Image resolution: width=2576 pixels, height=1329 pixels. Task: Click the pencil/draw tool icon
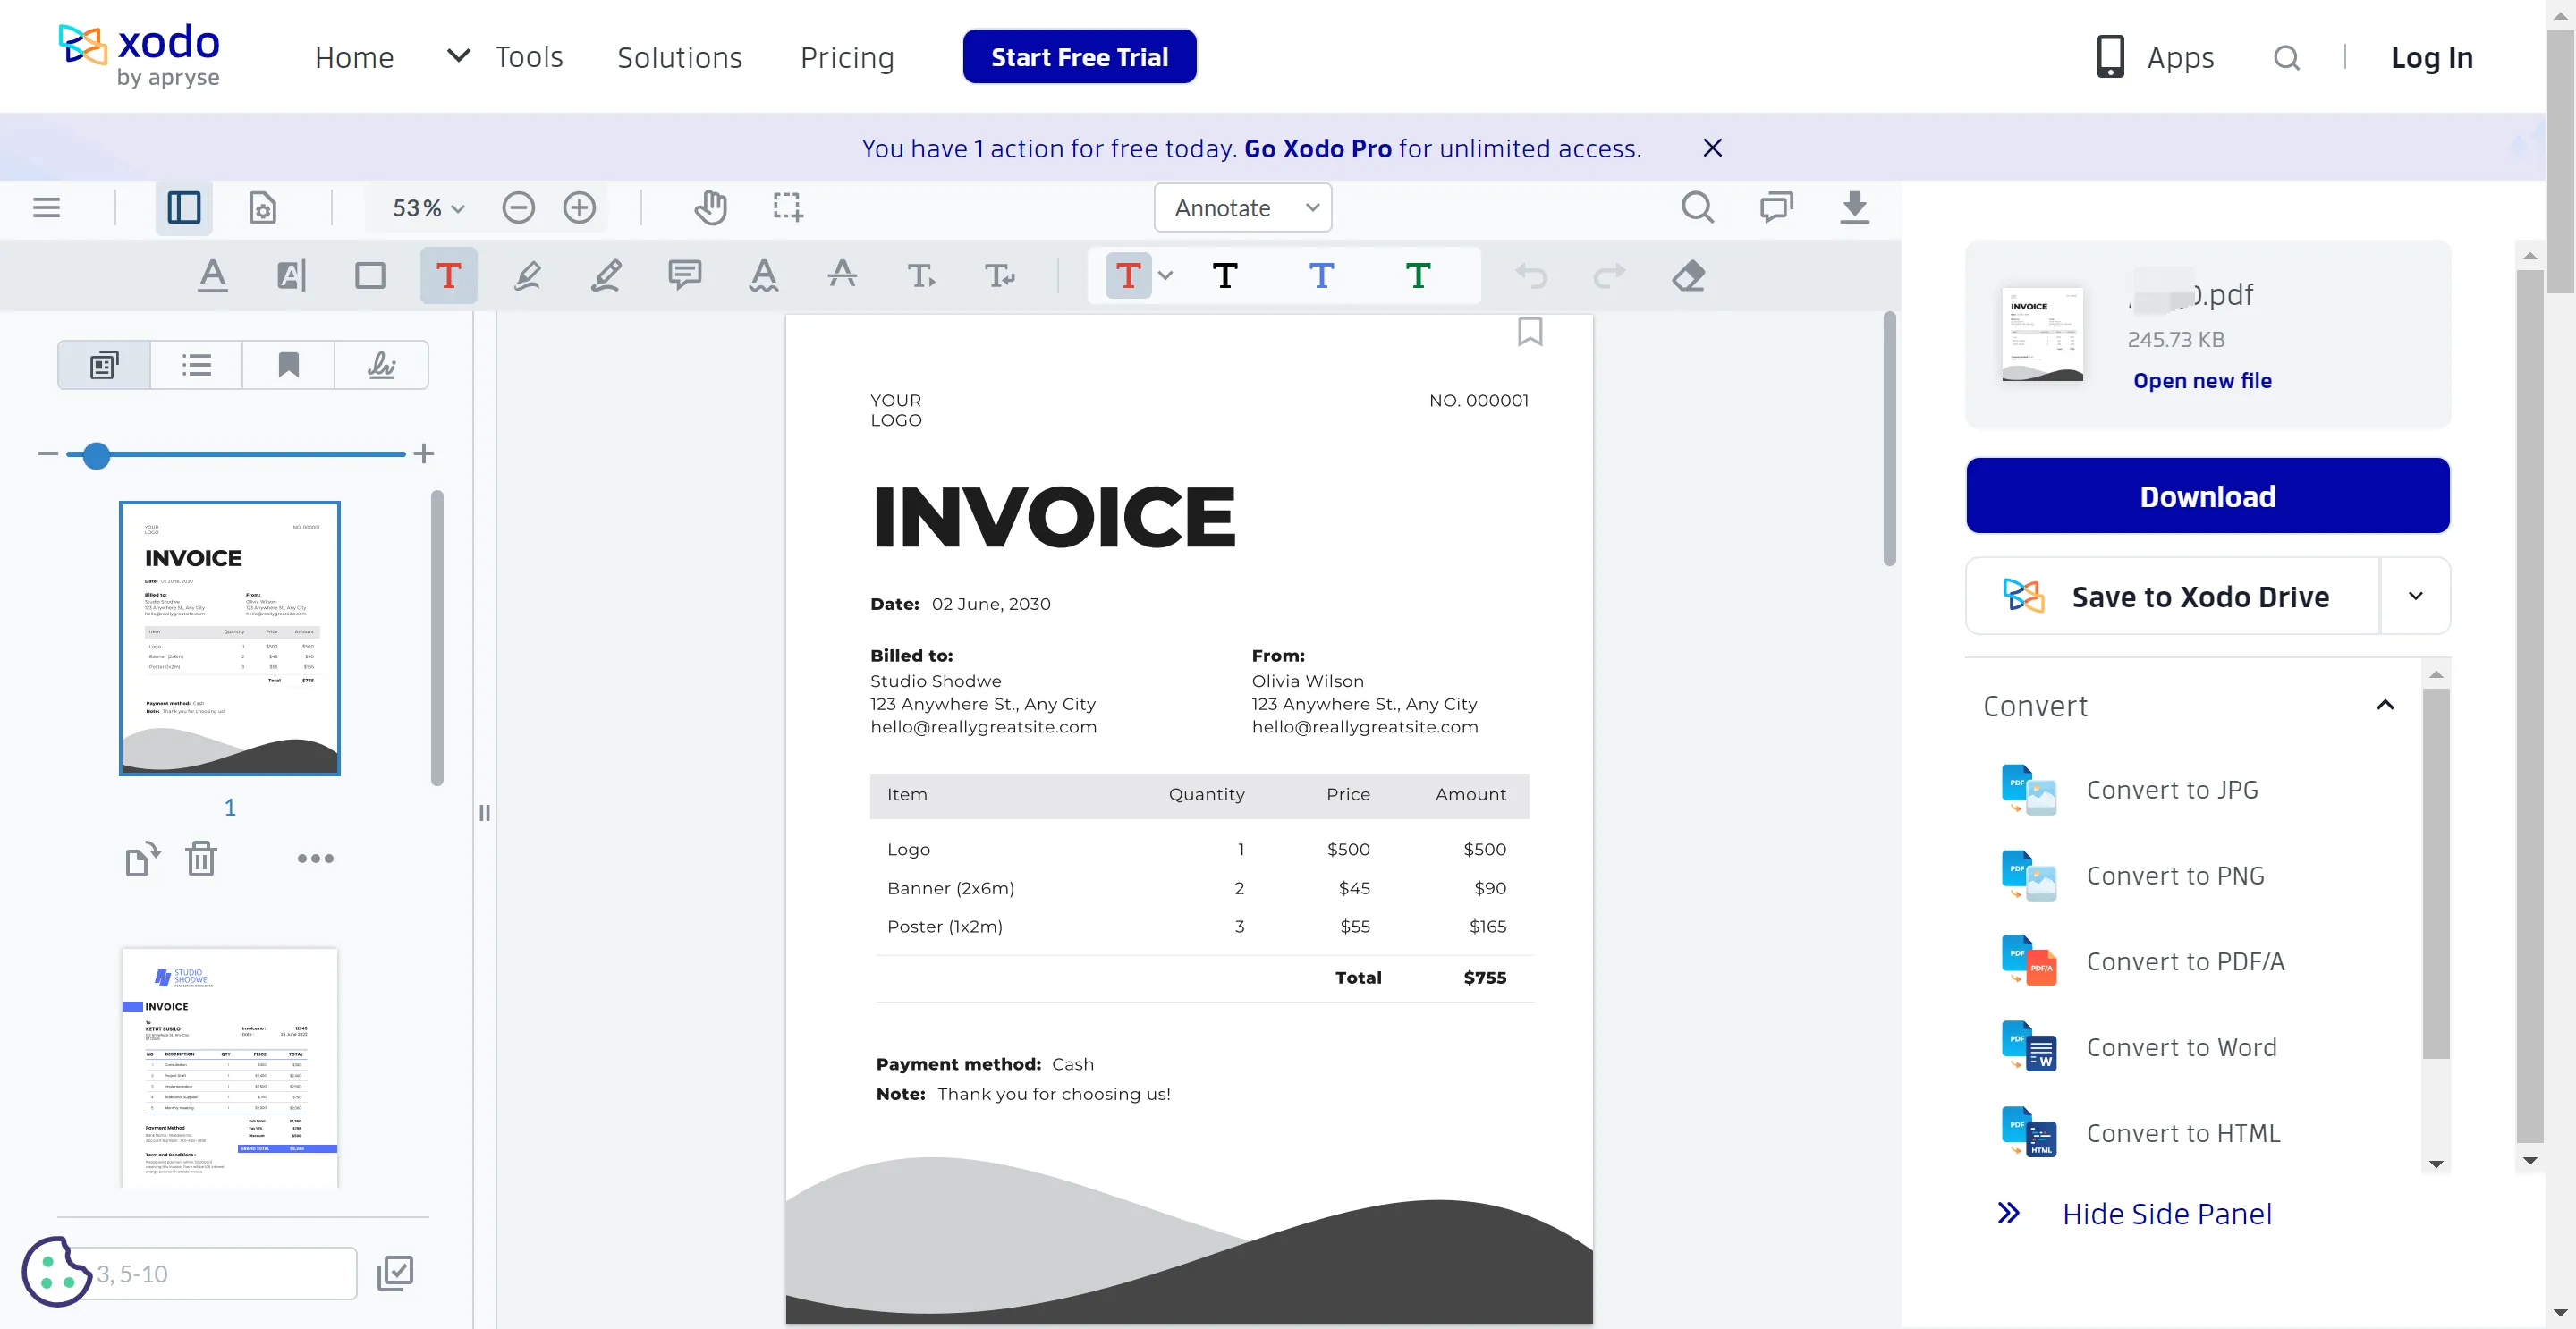coord(605,276)
